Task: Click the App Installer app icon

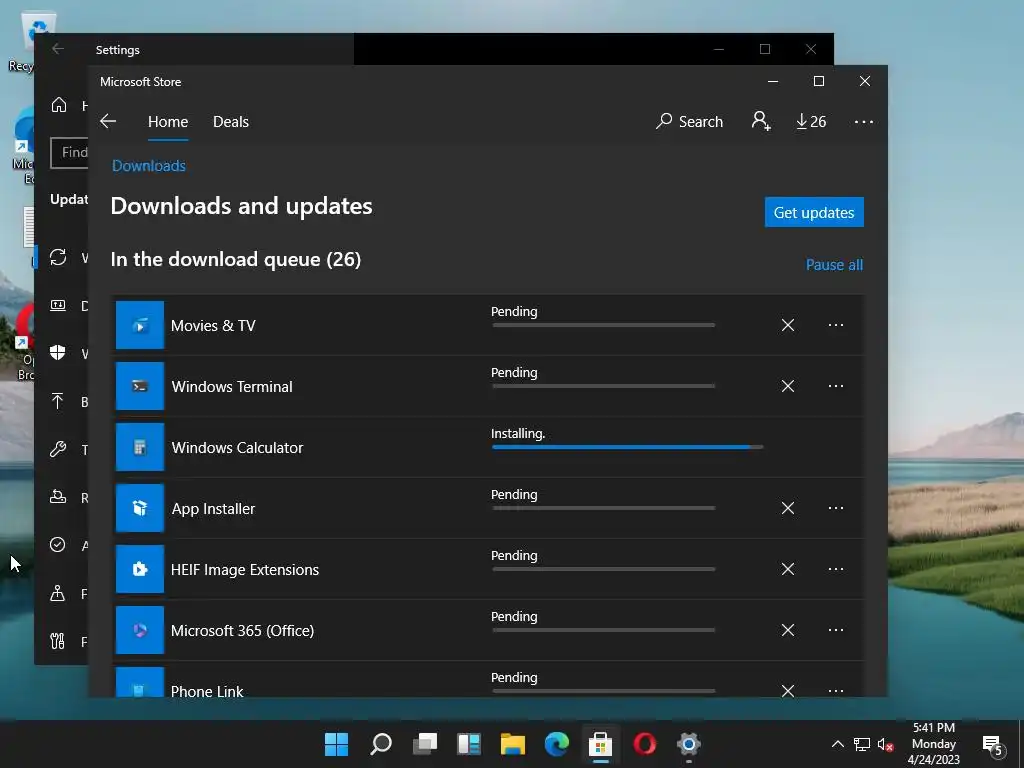Action: (x=140, y=508)
